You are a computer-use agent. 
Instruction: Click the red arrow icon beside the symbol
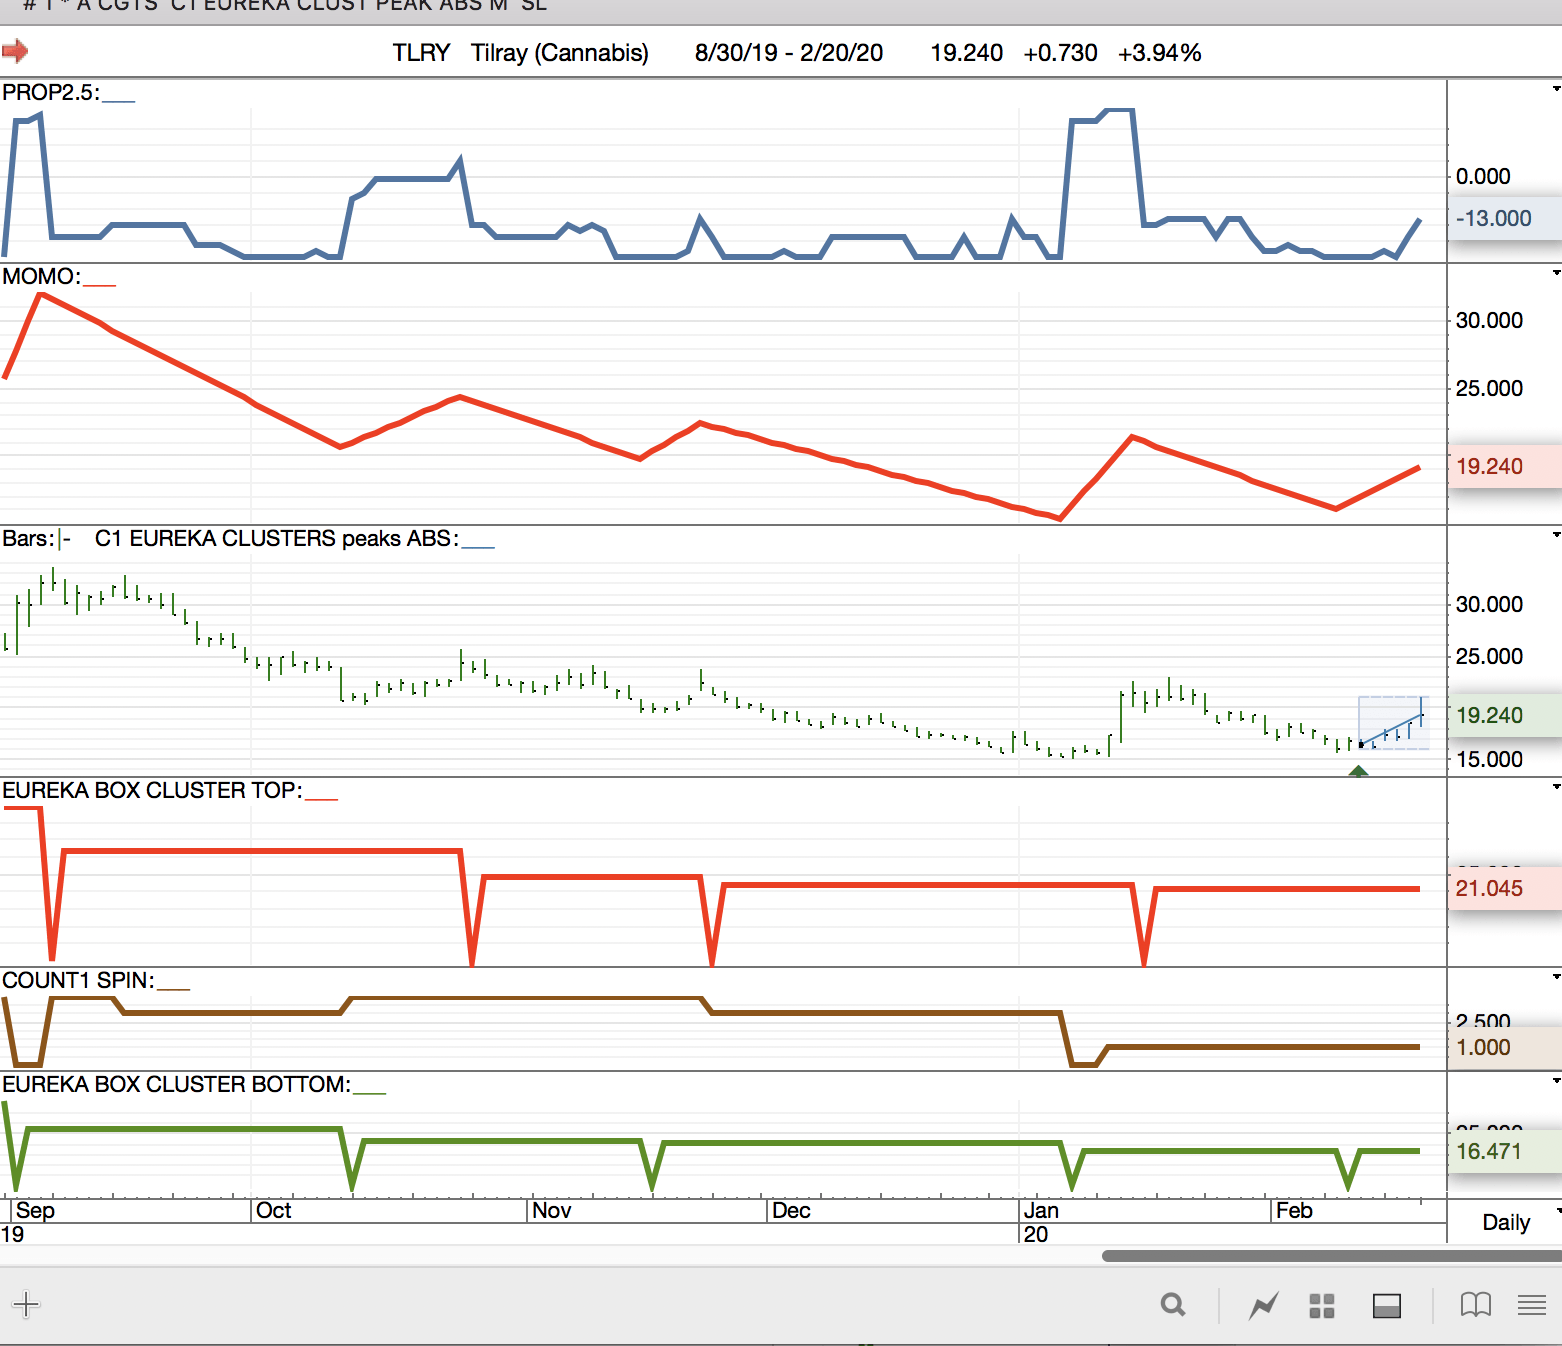tap(15, 51)
